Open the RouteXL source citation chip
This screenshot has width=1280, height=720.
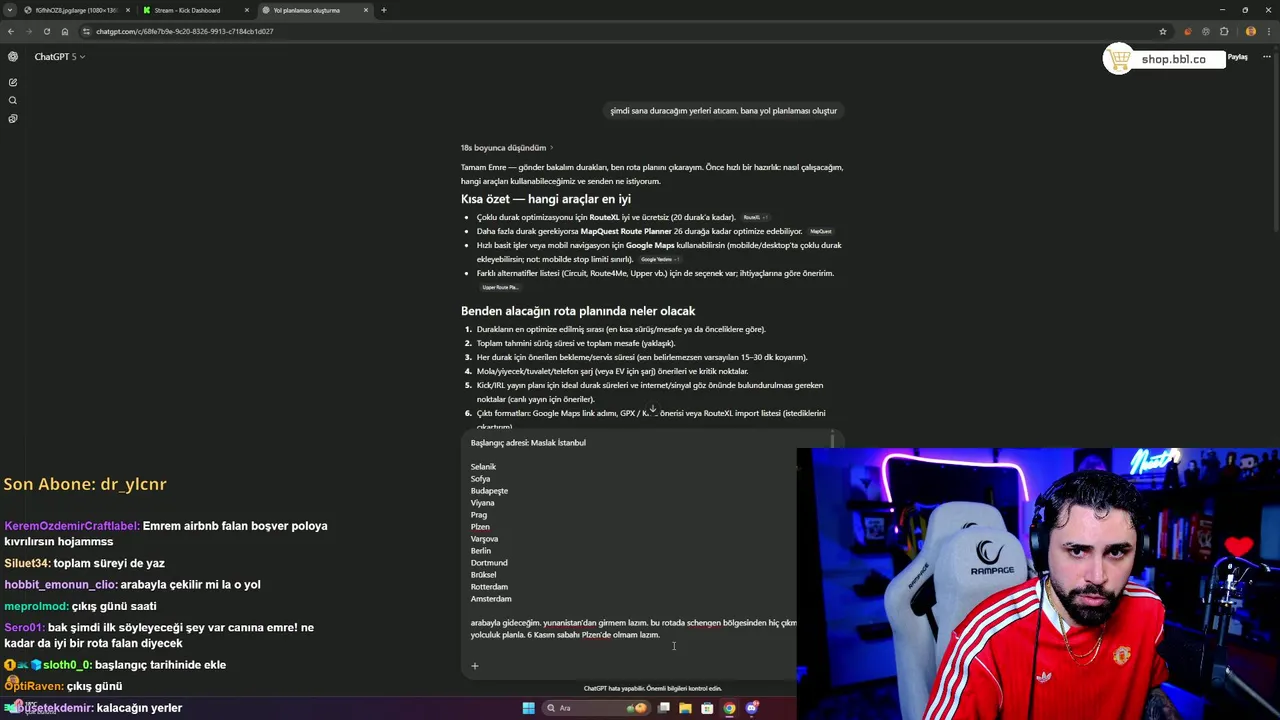[x=755, y=217]
